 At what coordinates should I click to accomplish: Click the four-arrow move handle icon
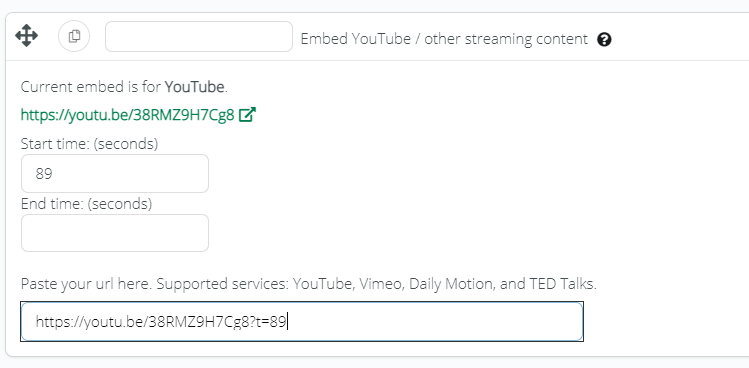click(x=27, y=35)
